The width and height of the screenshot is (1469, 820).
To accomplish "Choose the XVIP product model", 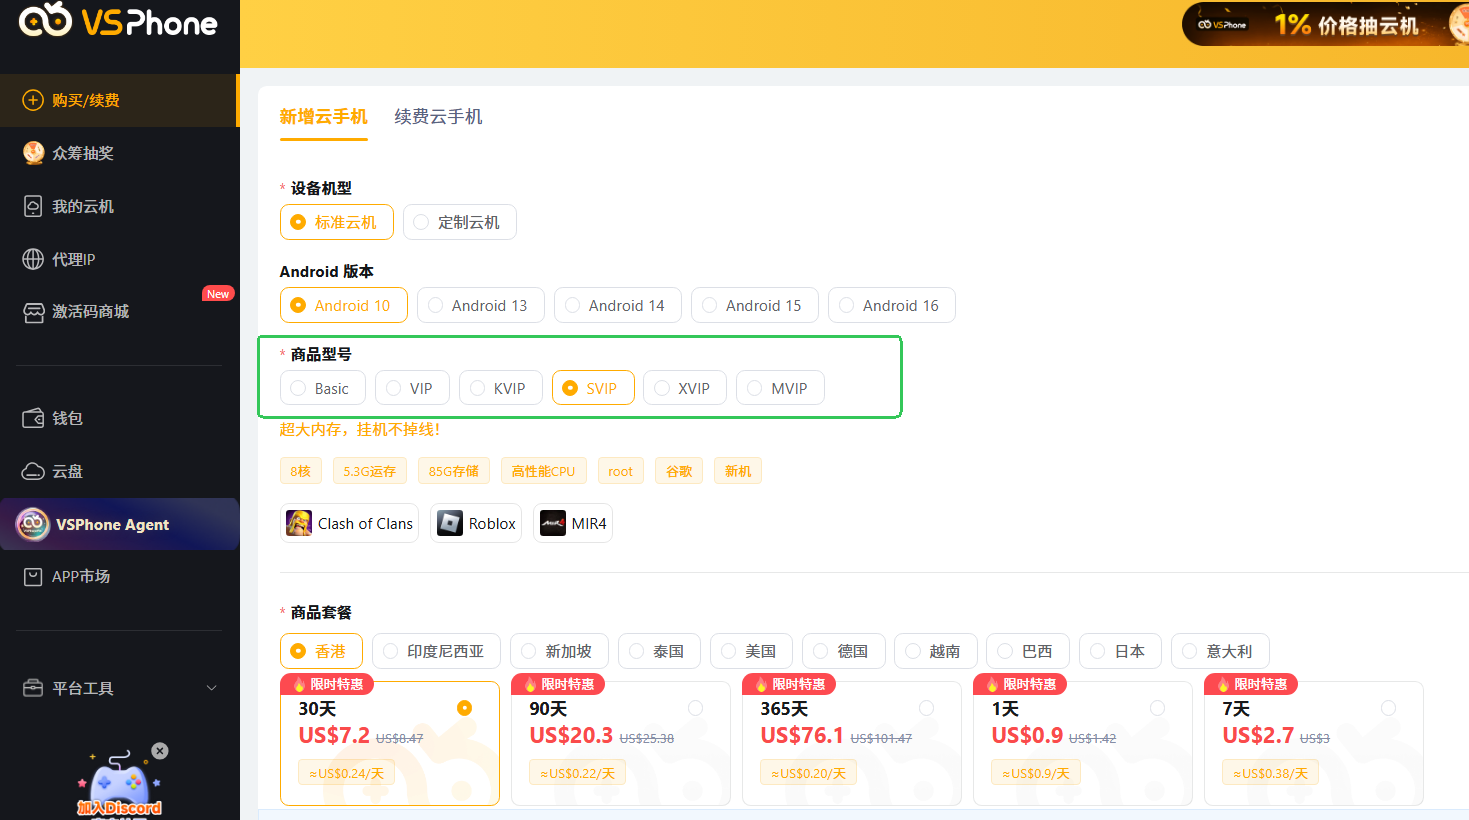I will tap(685, 388).
